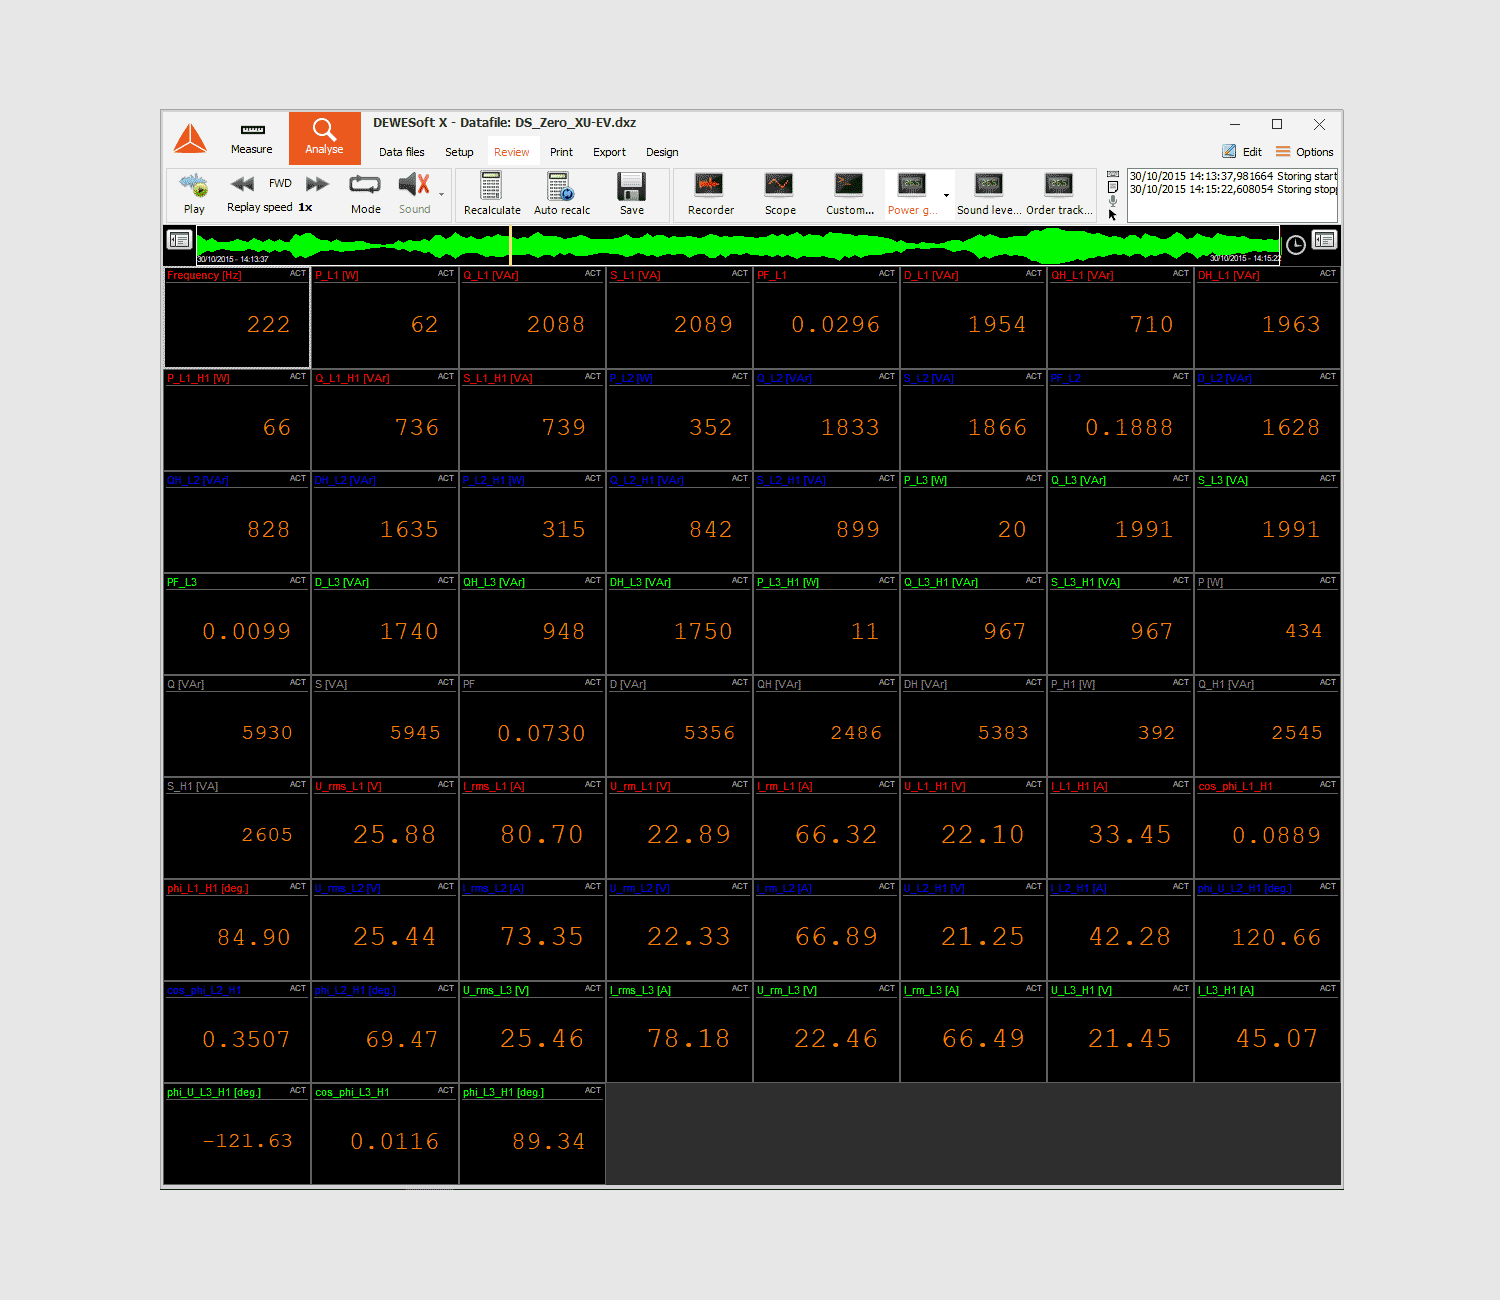1500x1300 pixels.
Task: Click the PF_L2 value 0.1888
Action: point(1129,428)
